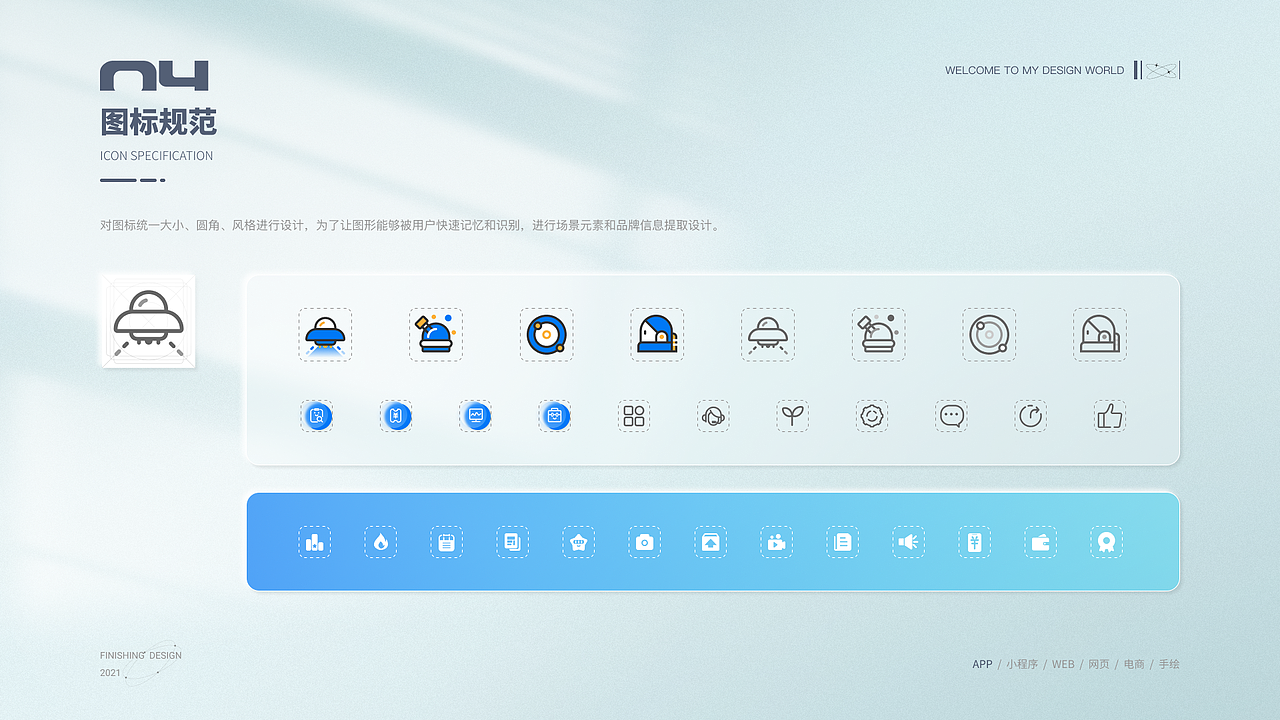Select the white article document icon
Screen dimensions: 1280x720
coord(843,542)
